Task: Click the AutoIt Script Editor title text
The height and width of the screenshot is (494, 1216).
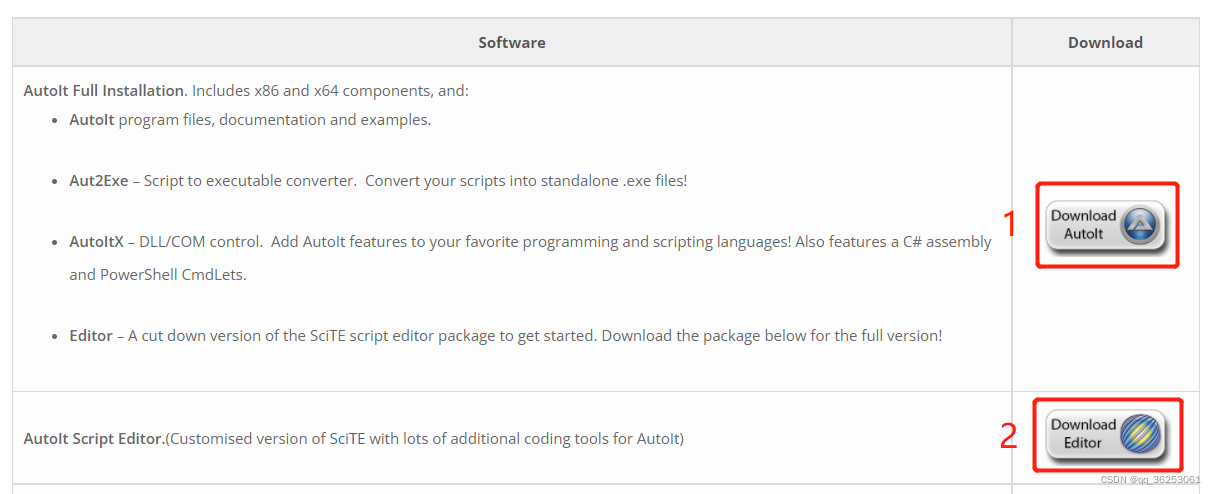Action: [x=95, y=438]
